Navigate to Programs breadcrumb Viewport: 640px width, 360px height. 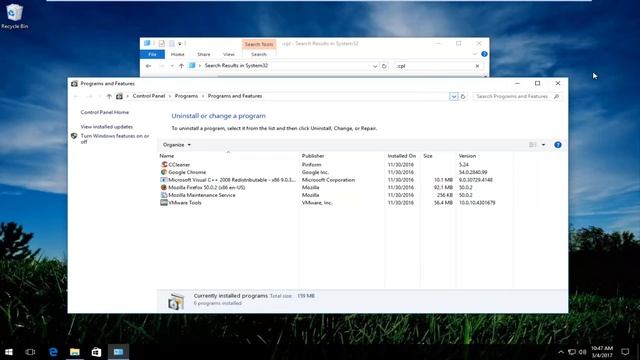coord(186,96)
